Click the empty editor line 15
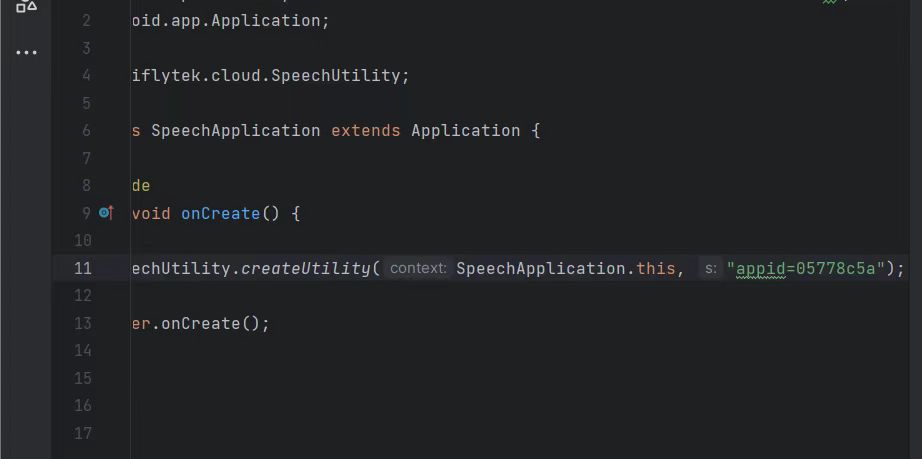This screenshot has height=459, width=922. click(x=400, y=378)
